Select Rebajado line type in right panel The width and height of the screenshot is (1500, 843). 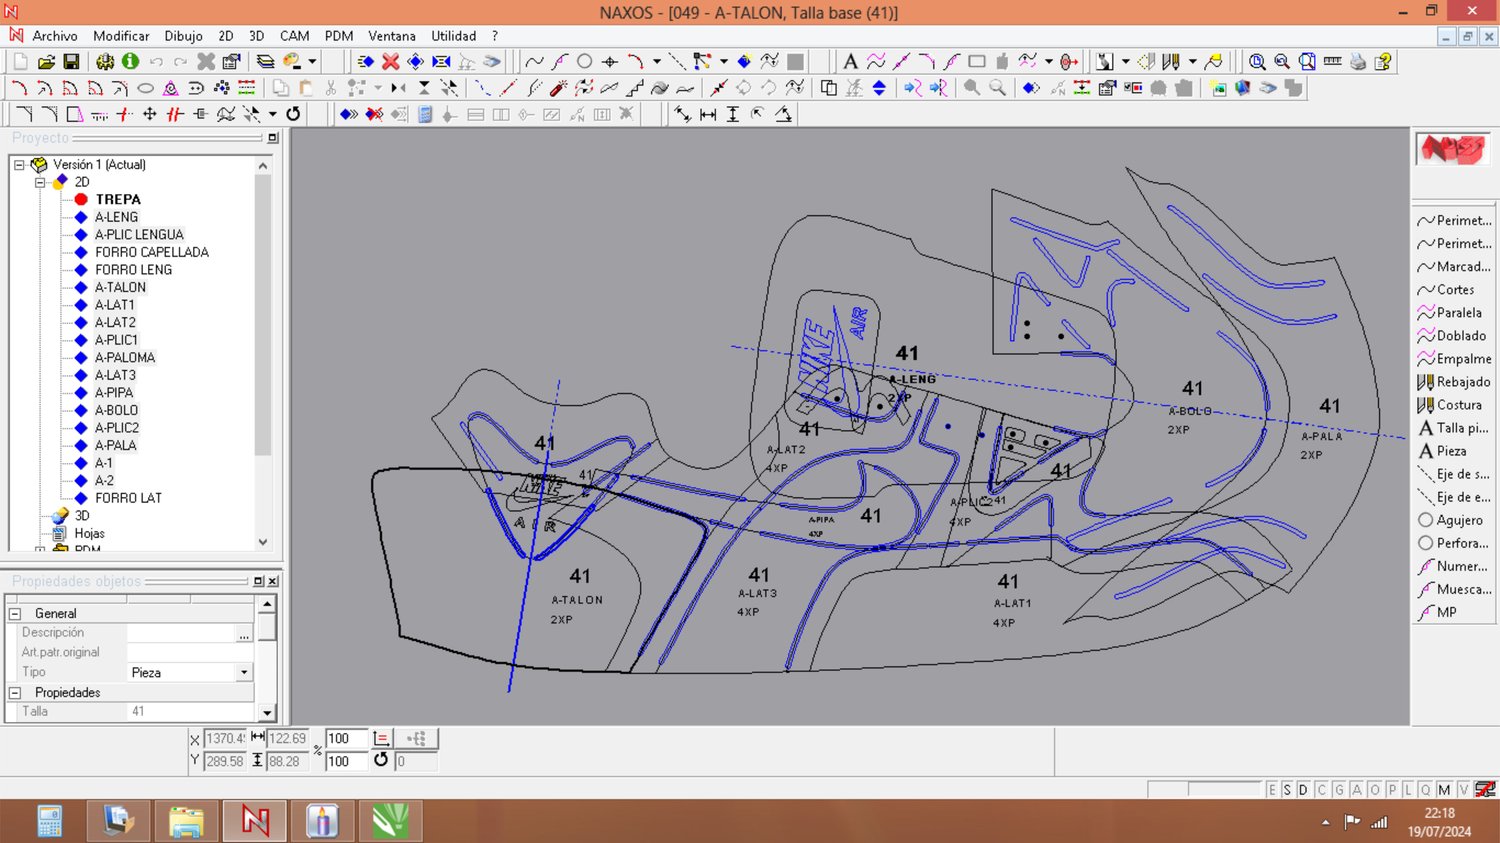coord(1454,382)
